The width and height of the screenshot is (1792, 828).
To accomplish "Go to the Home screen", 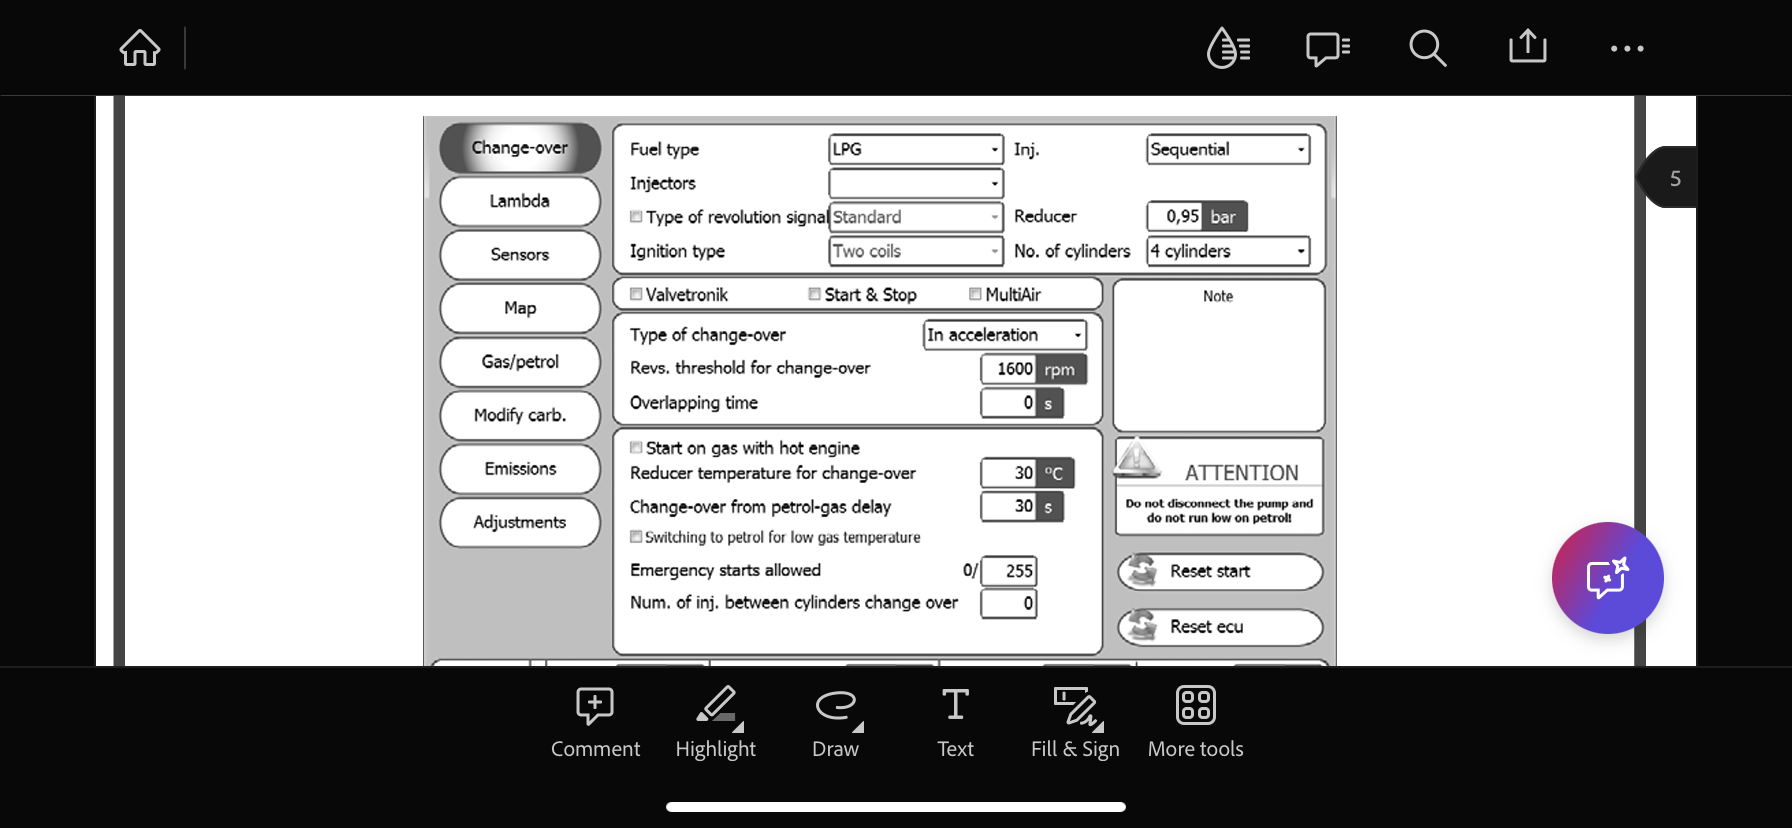I will point(140,48).
